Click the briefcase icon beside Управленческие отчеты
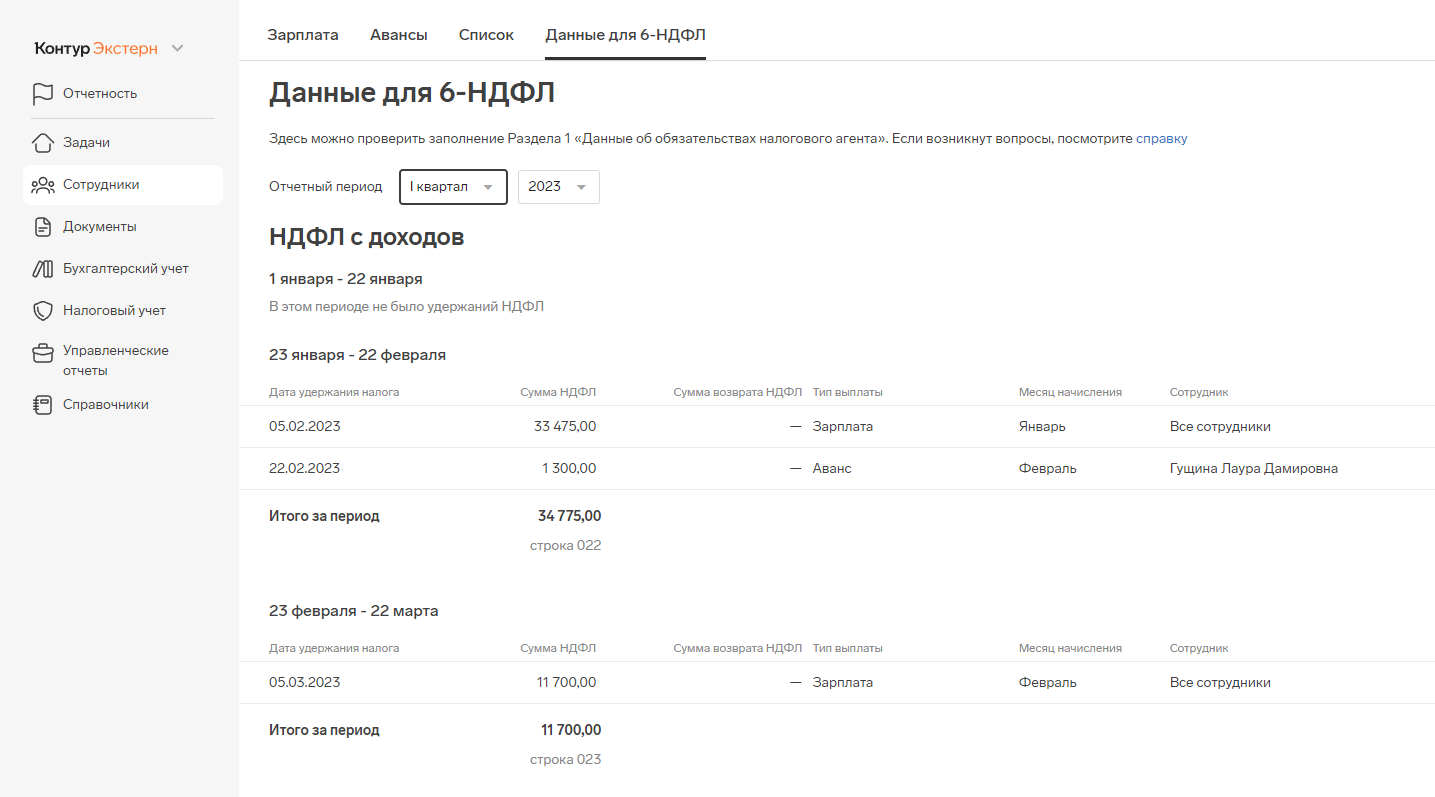 coord(42,352)
